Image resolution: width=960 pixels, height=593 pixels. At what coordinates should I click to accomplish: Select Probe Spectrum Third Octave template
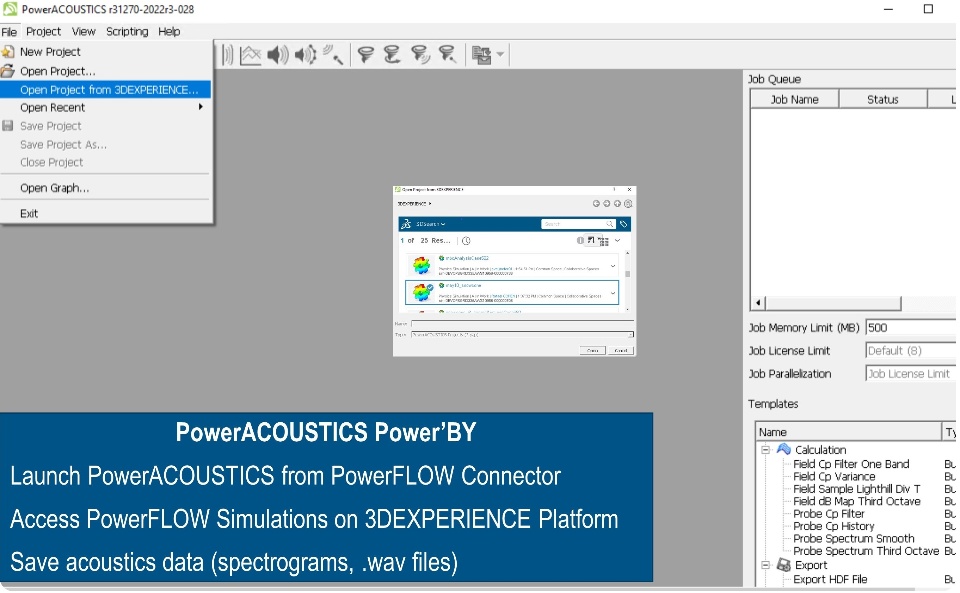tap(866, 551)
